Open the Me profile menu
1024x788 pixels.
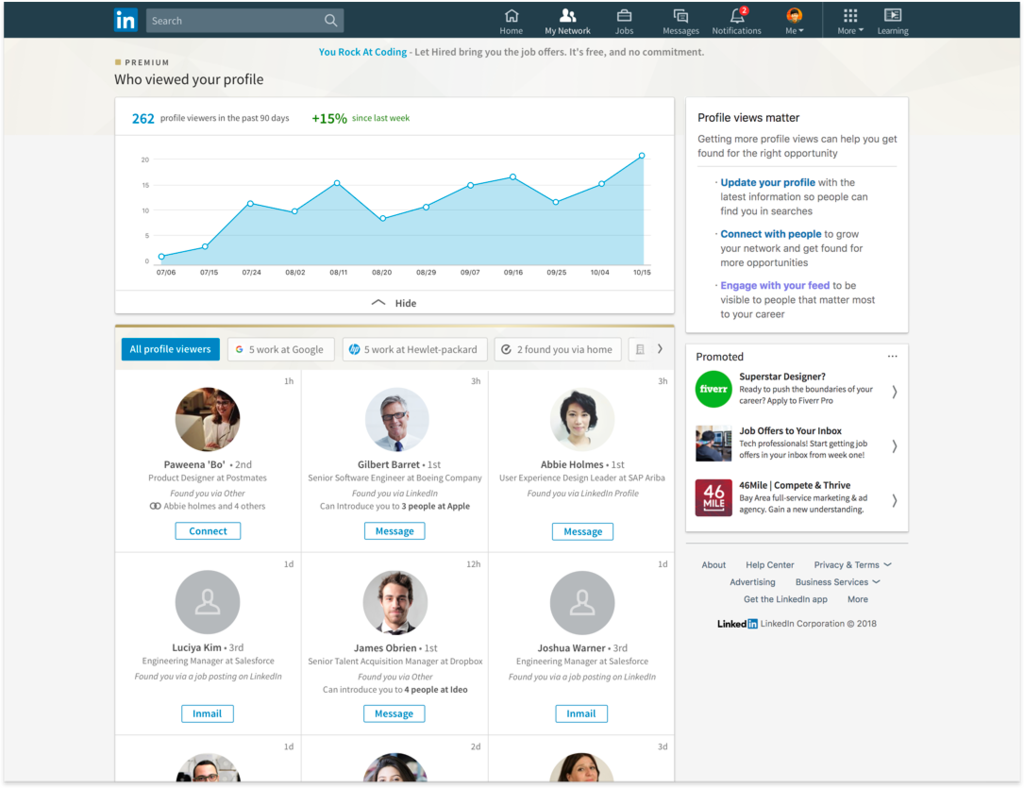794,20
